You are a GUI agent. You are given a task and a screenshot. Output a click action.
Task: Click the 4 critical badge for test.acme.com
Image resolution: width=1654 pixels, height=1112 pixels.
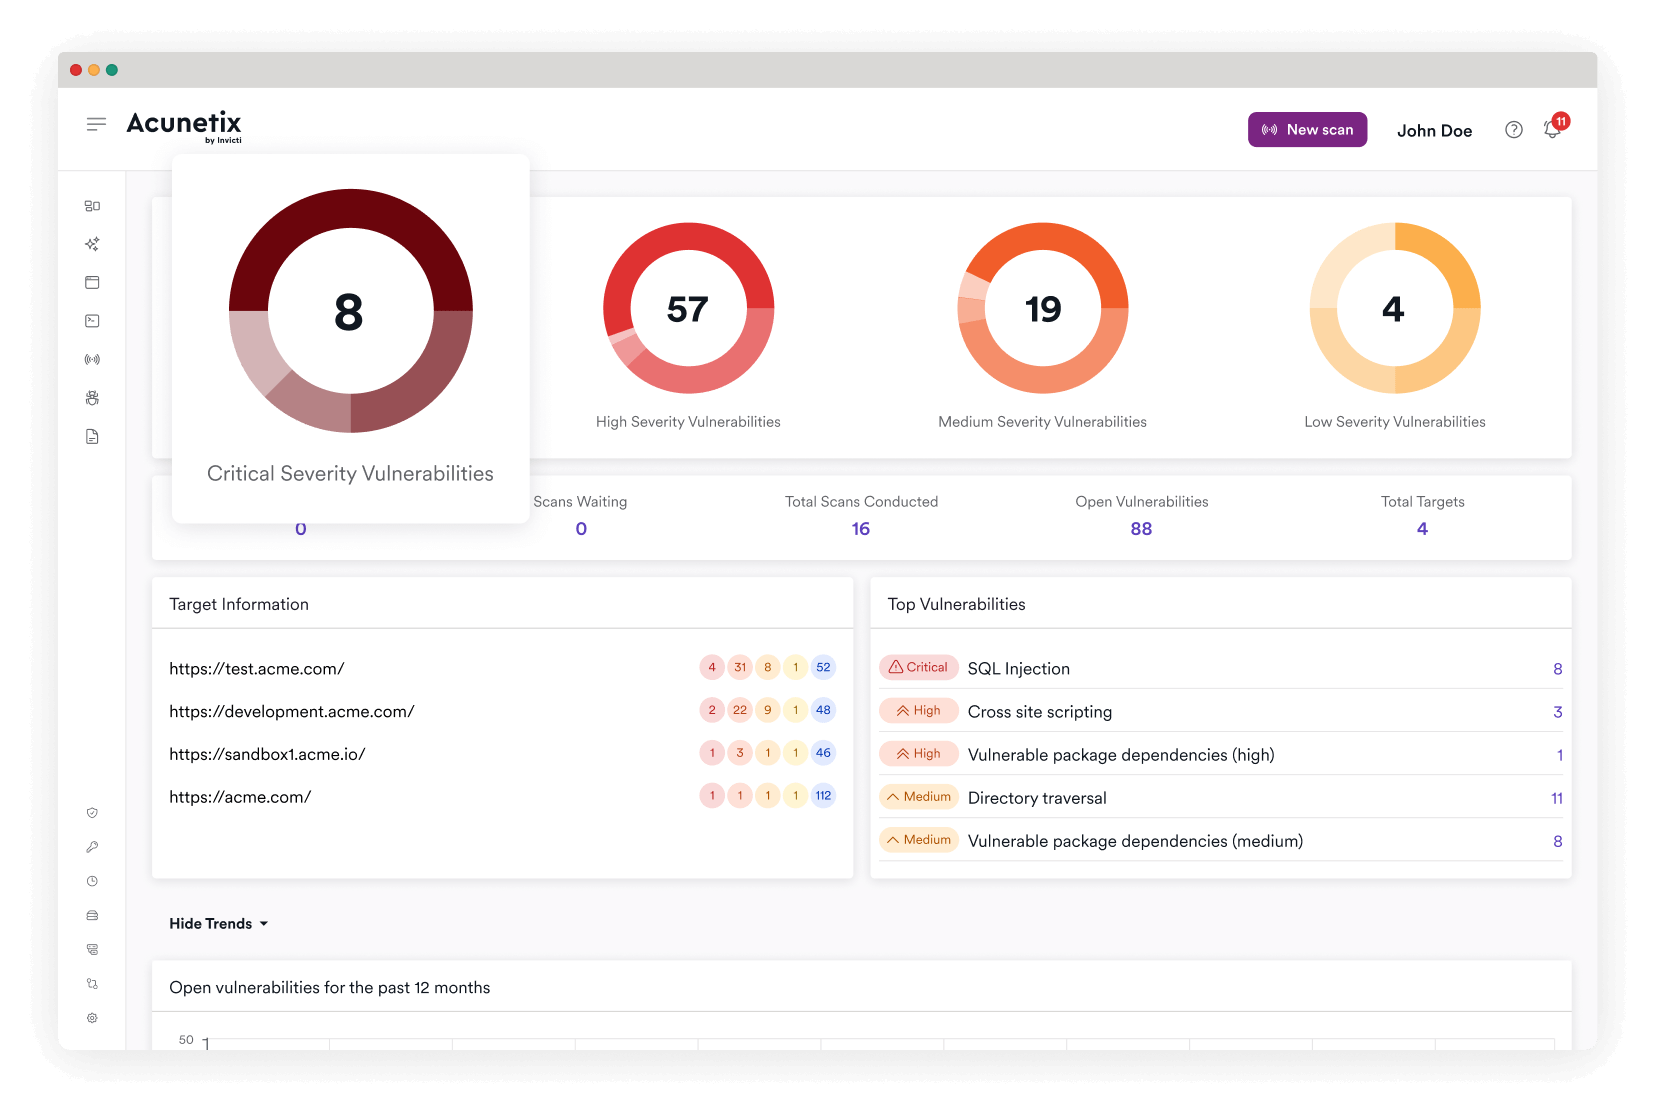click(x=712, y=667)
